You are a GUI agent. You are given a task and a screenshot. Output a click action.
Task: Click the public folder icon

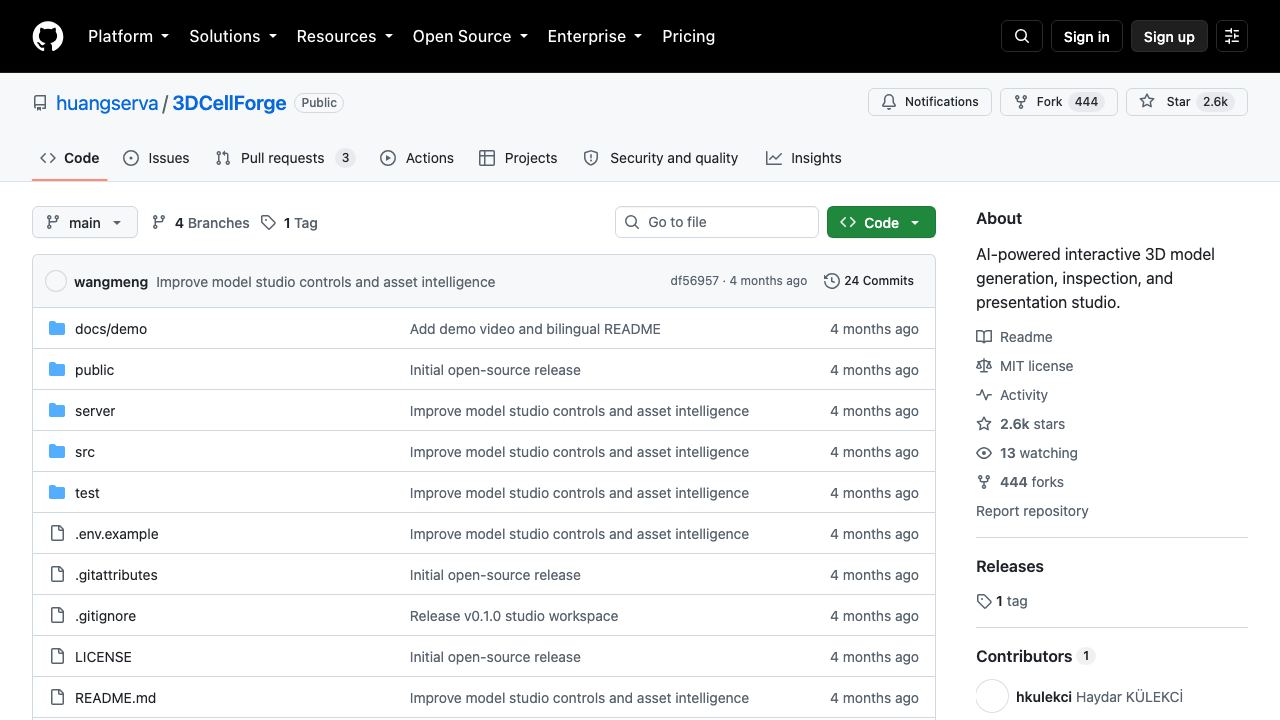click(57, 370)
